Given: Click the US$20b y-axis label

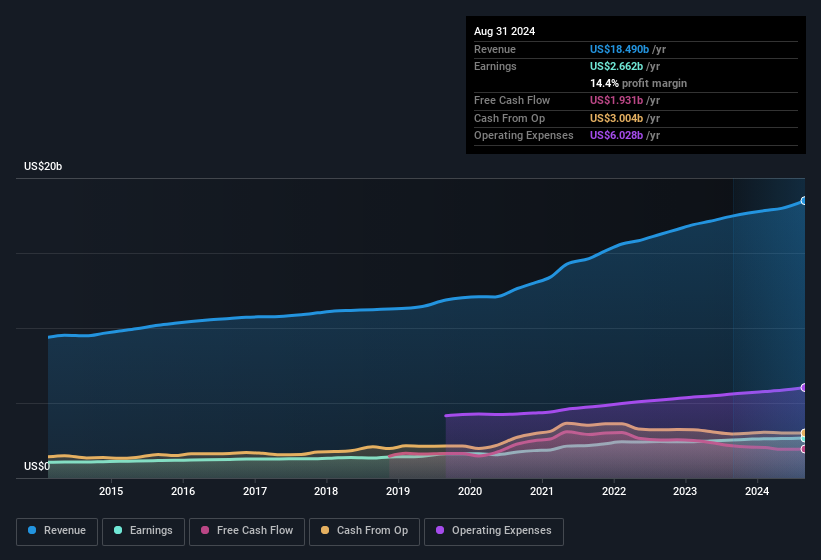Looking at the screenshot, I should [x=43, y=167].
